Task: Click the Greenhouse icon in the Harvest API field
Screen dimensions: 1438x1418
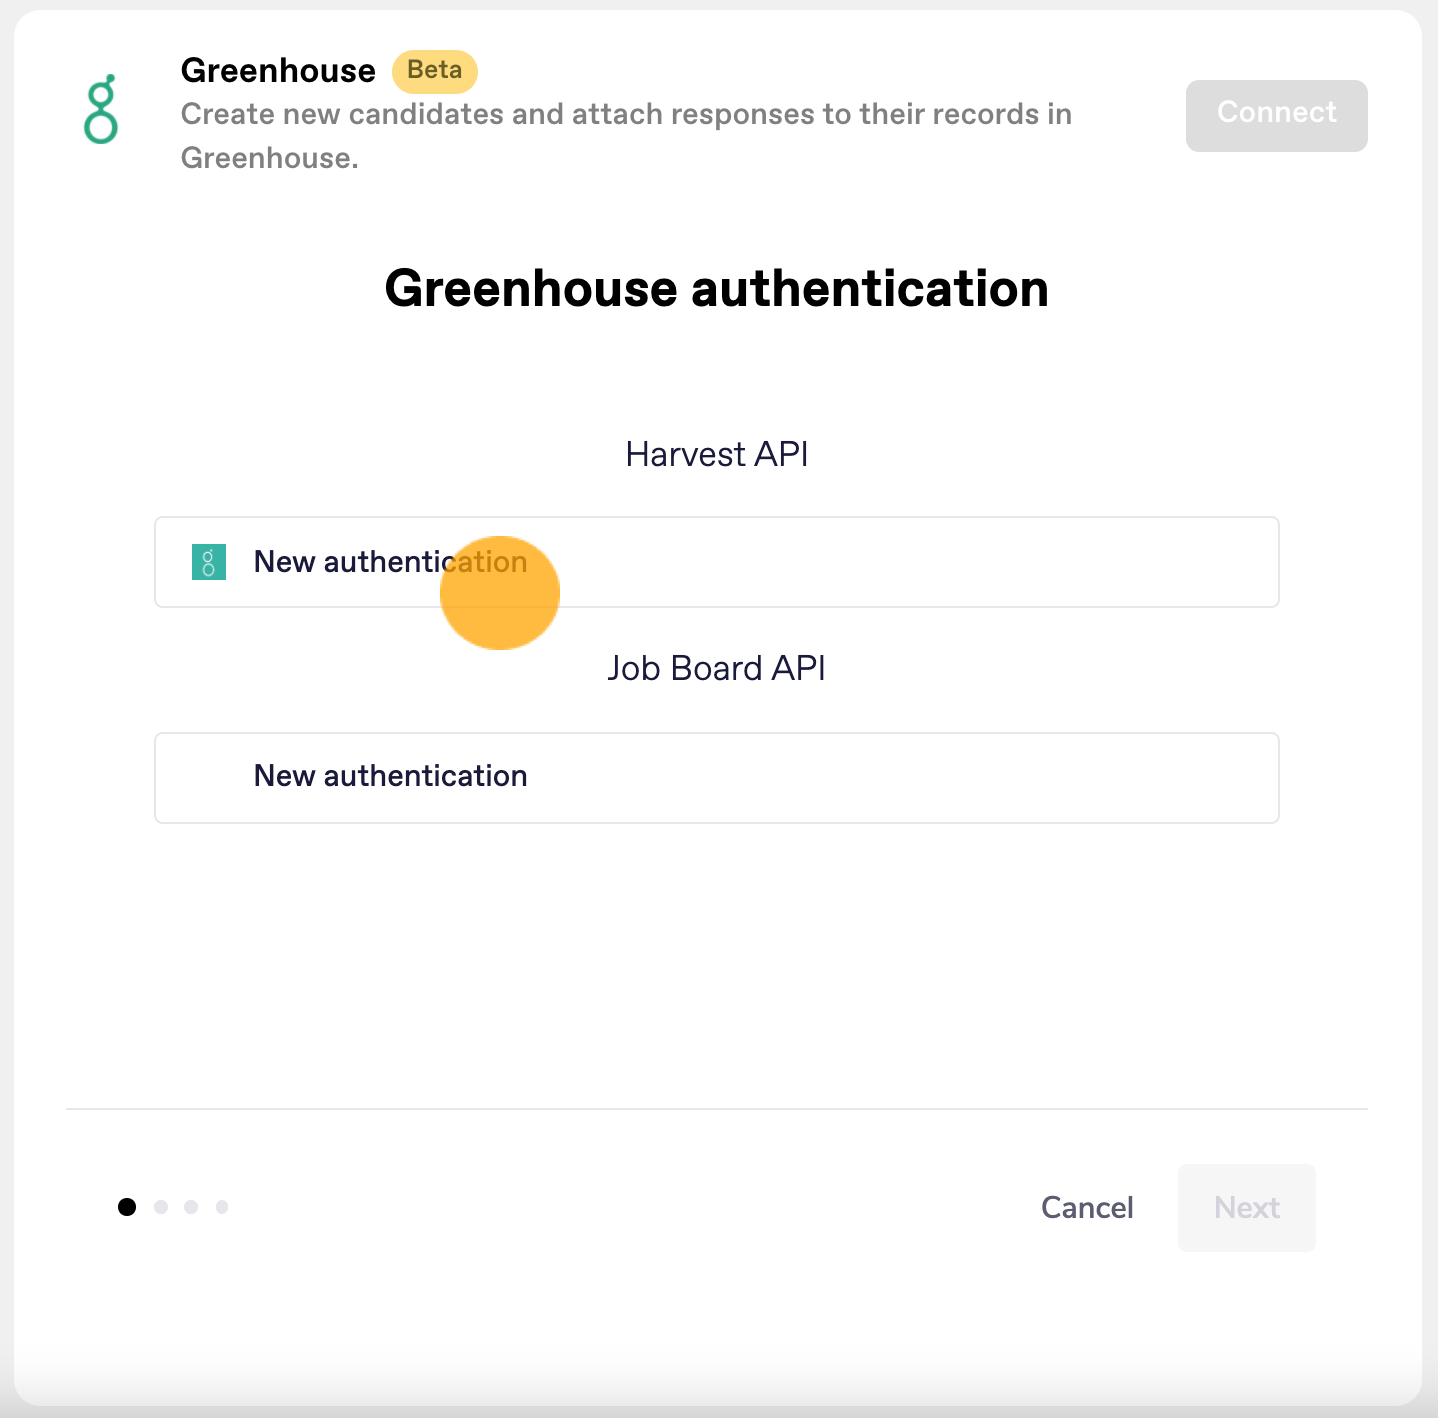Action: [x=209, y=562]
